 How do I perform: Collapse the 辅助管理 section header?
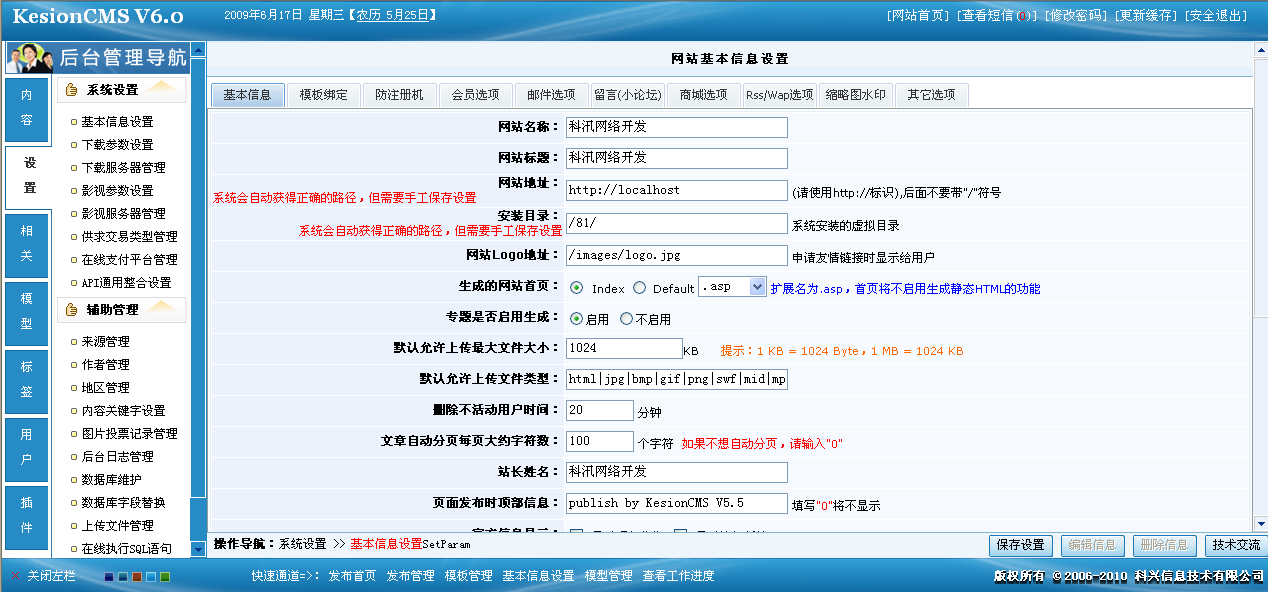[x=121, y=310]
